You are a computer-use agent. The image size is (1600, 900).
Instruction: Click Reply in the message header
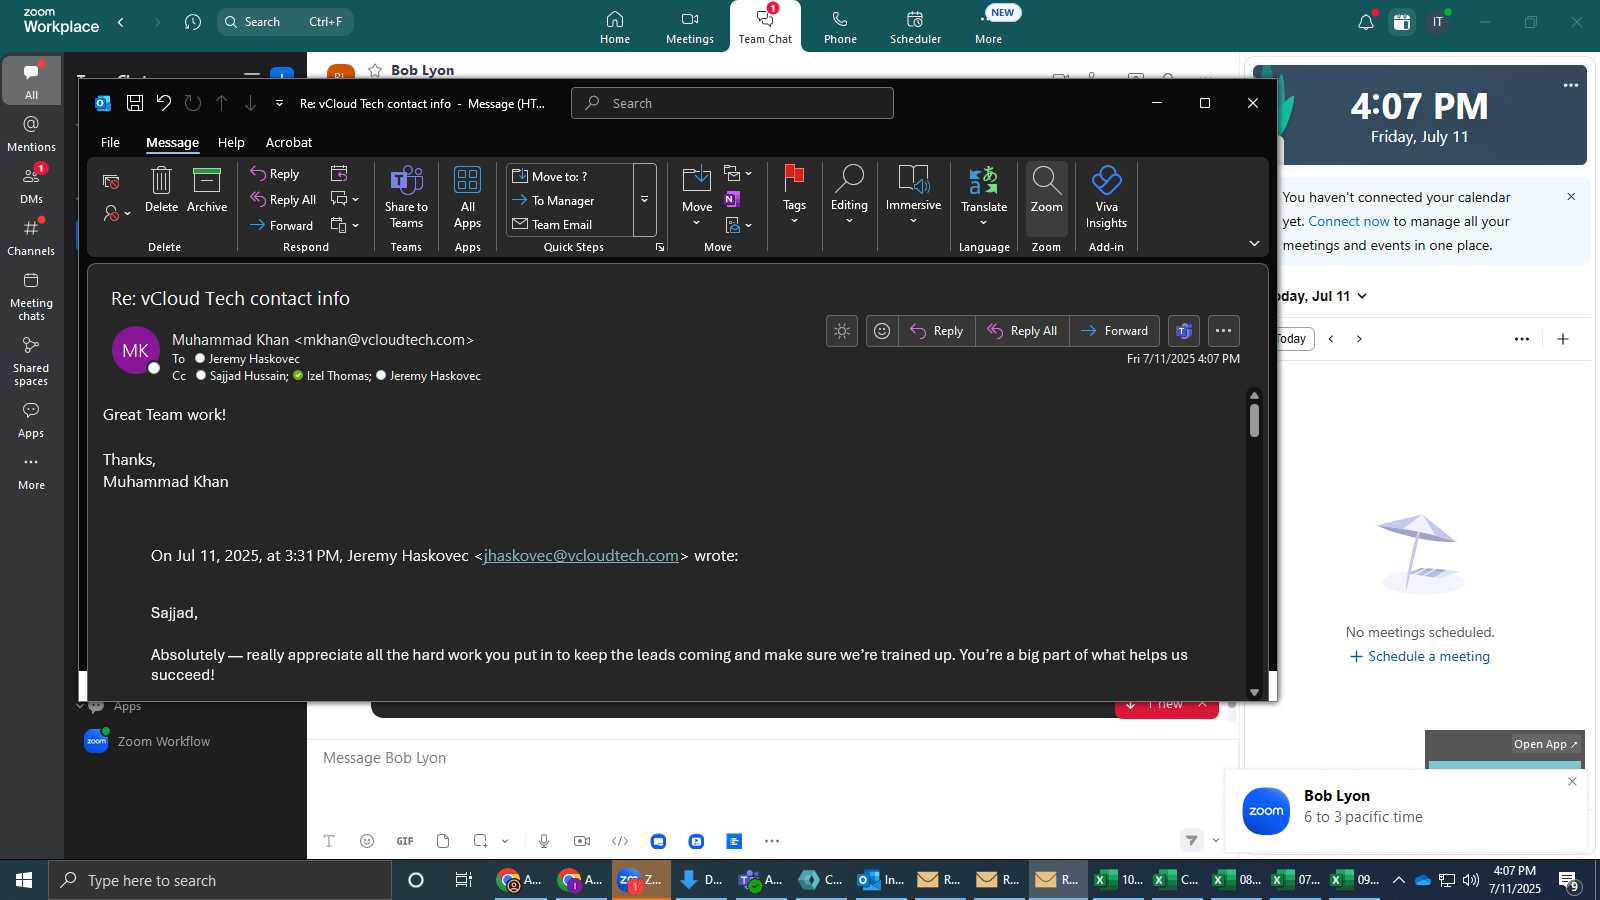coord(937,331)
